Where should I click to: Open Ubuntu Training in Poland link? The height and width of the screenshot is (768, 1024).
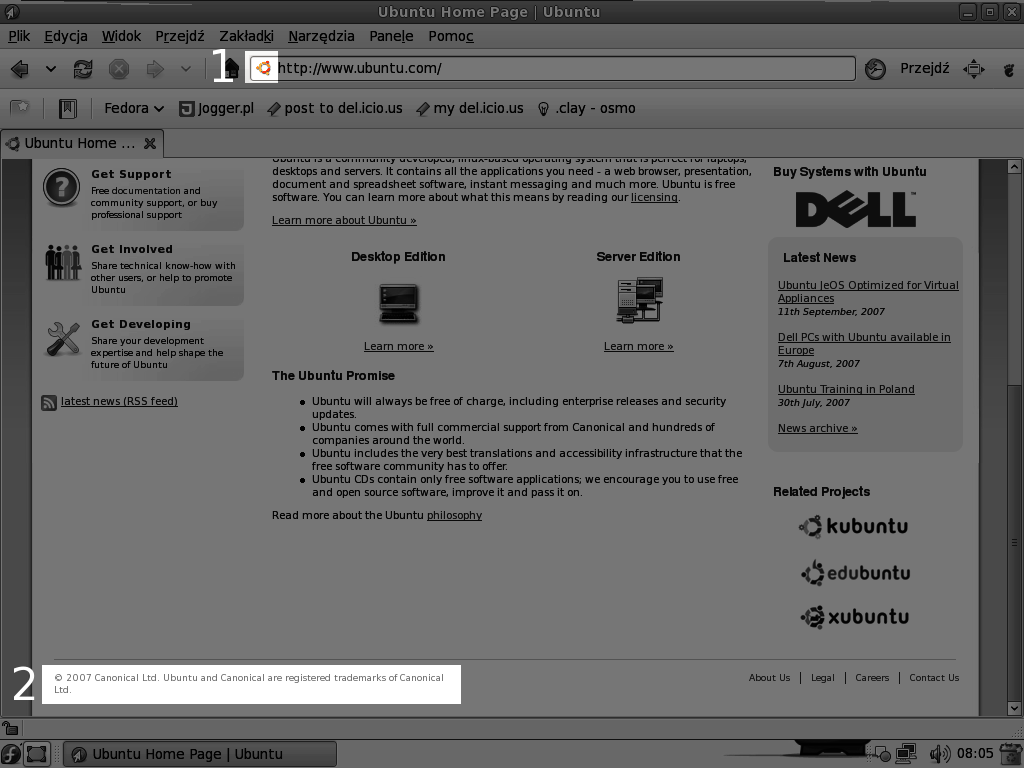click(x=846, y=389)
